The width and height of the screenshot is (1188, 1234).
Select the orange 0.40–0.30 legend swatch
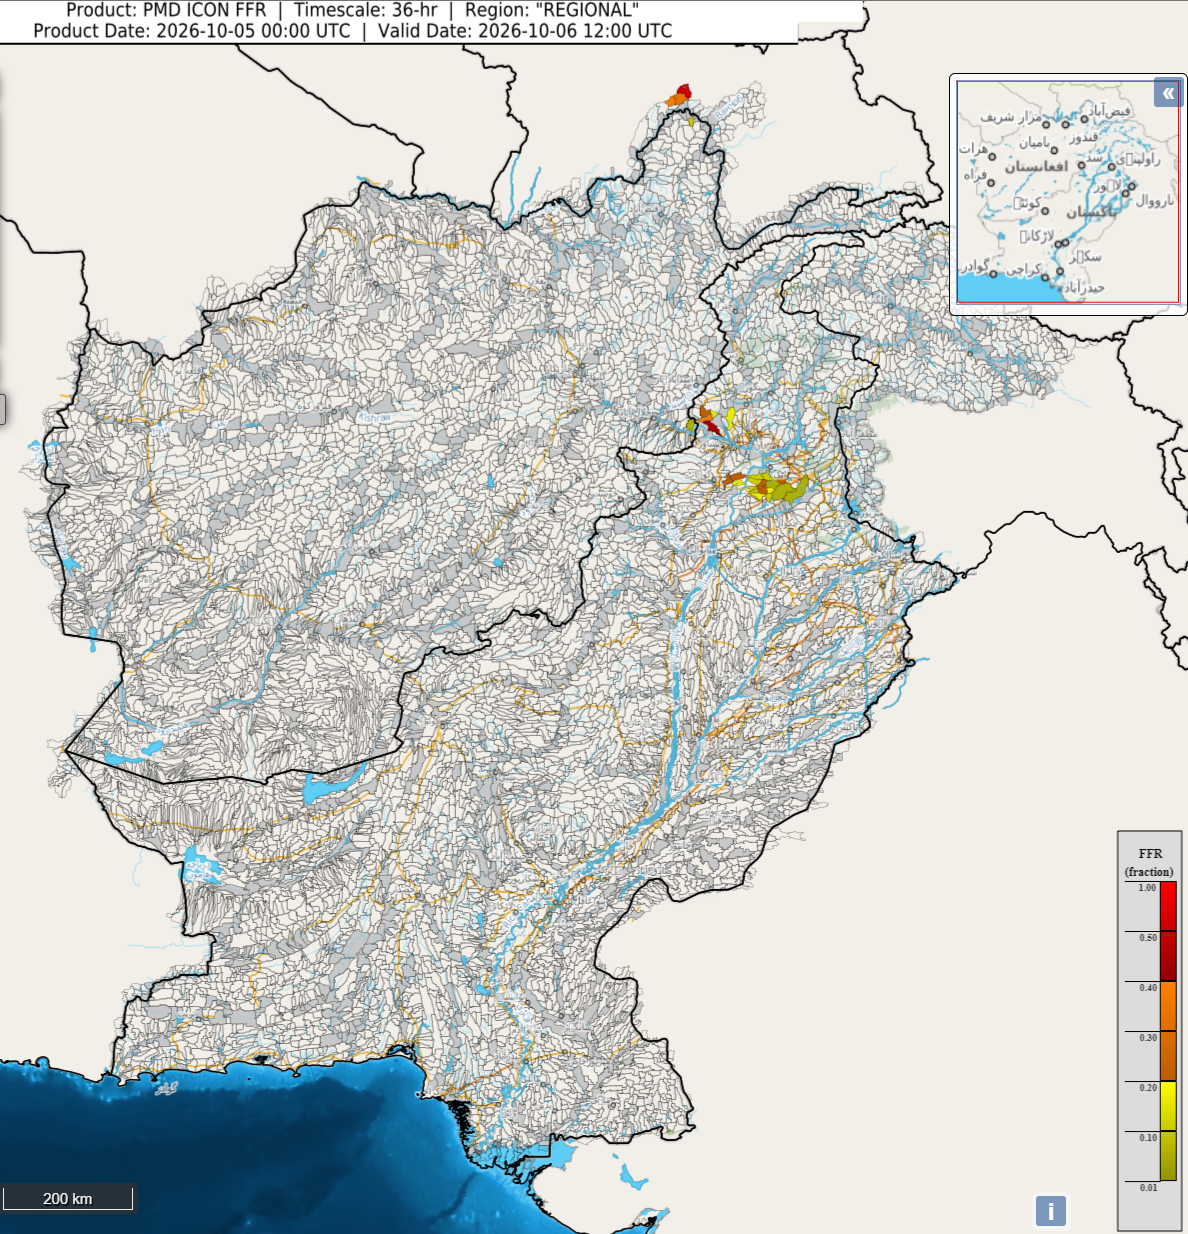1168,1007
